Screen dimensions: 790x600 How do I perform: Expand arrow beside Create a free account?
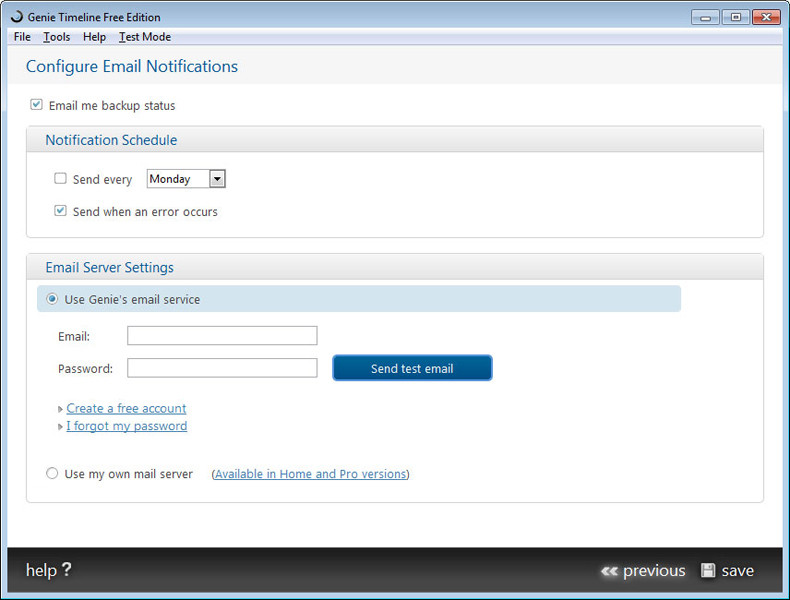[60, 409]
